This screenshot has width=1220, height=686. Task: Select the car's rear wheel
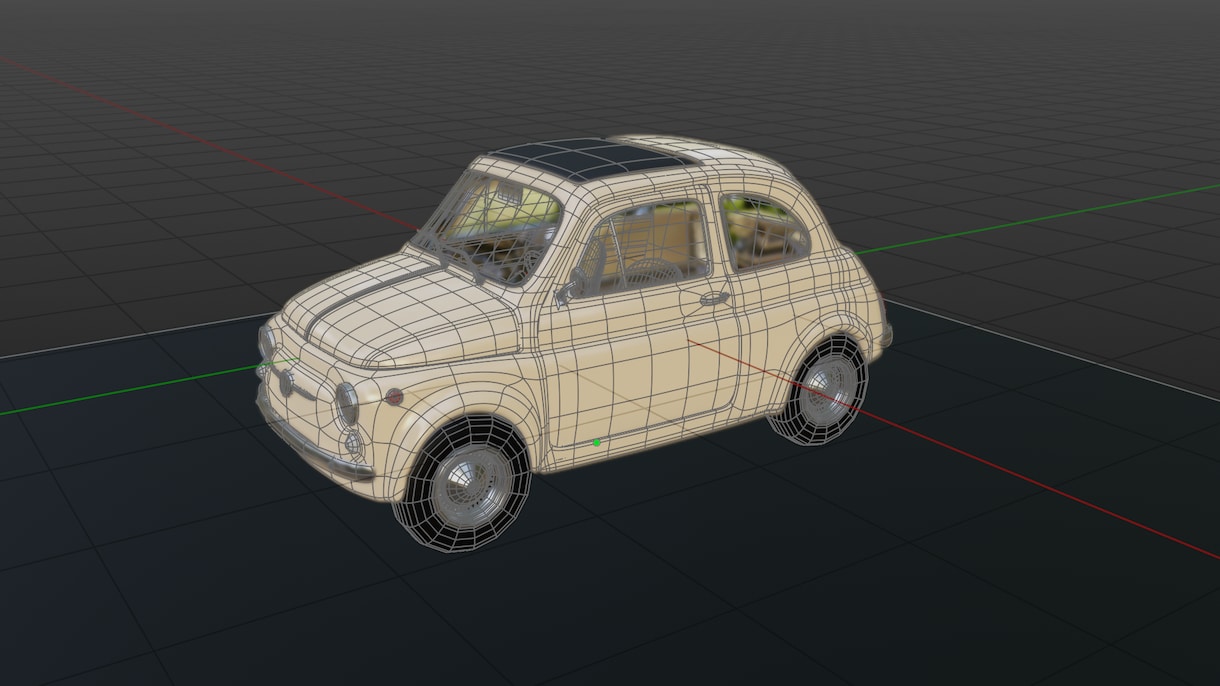click(818, 390)
